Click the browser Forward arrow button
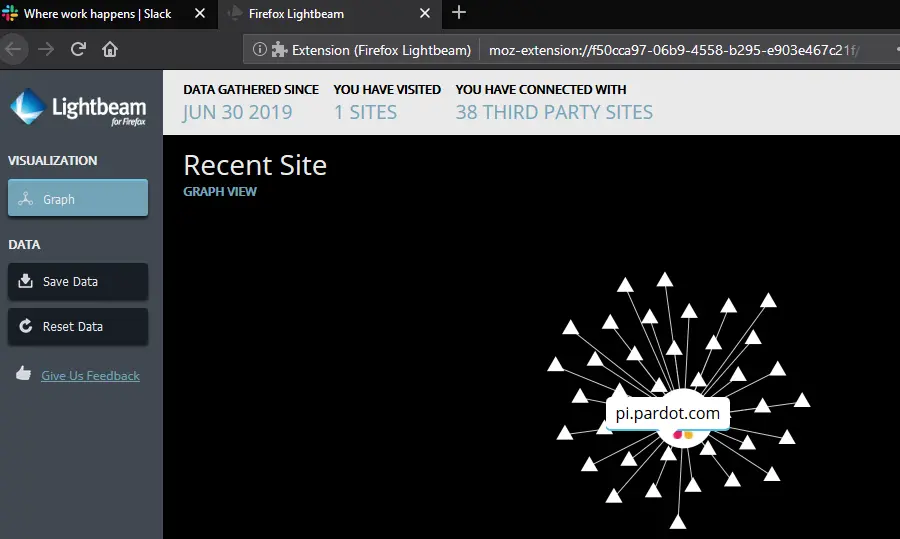The width and height of the screenshot is (900, 539). click(46, 49)
